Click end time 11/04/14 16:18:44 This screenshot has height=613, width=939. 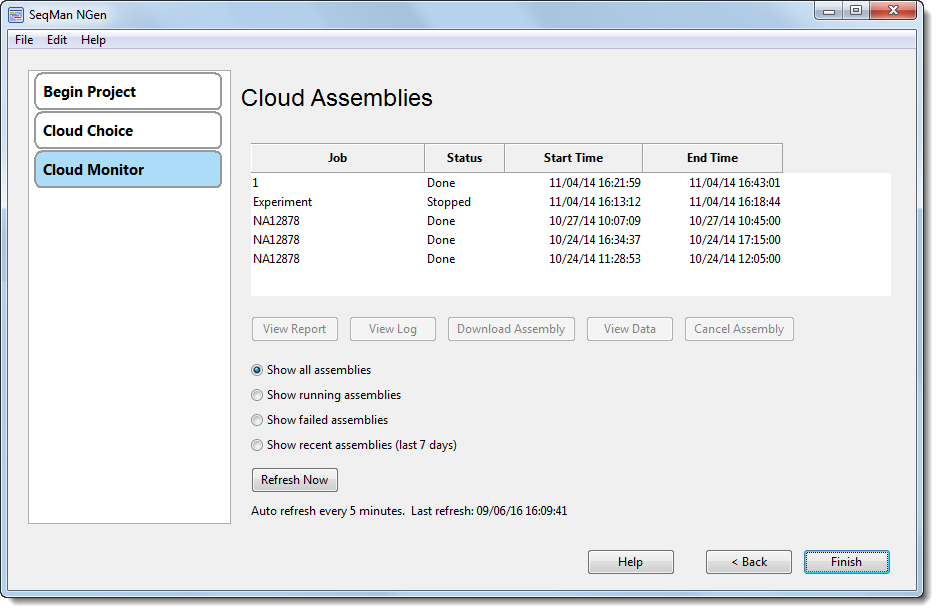pos(735,202)
